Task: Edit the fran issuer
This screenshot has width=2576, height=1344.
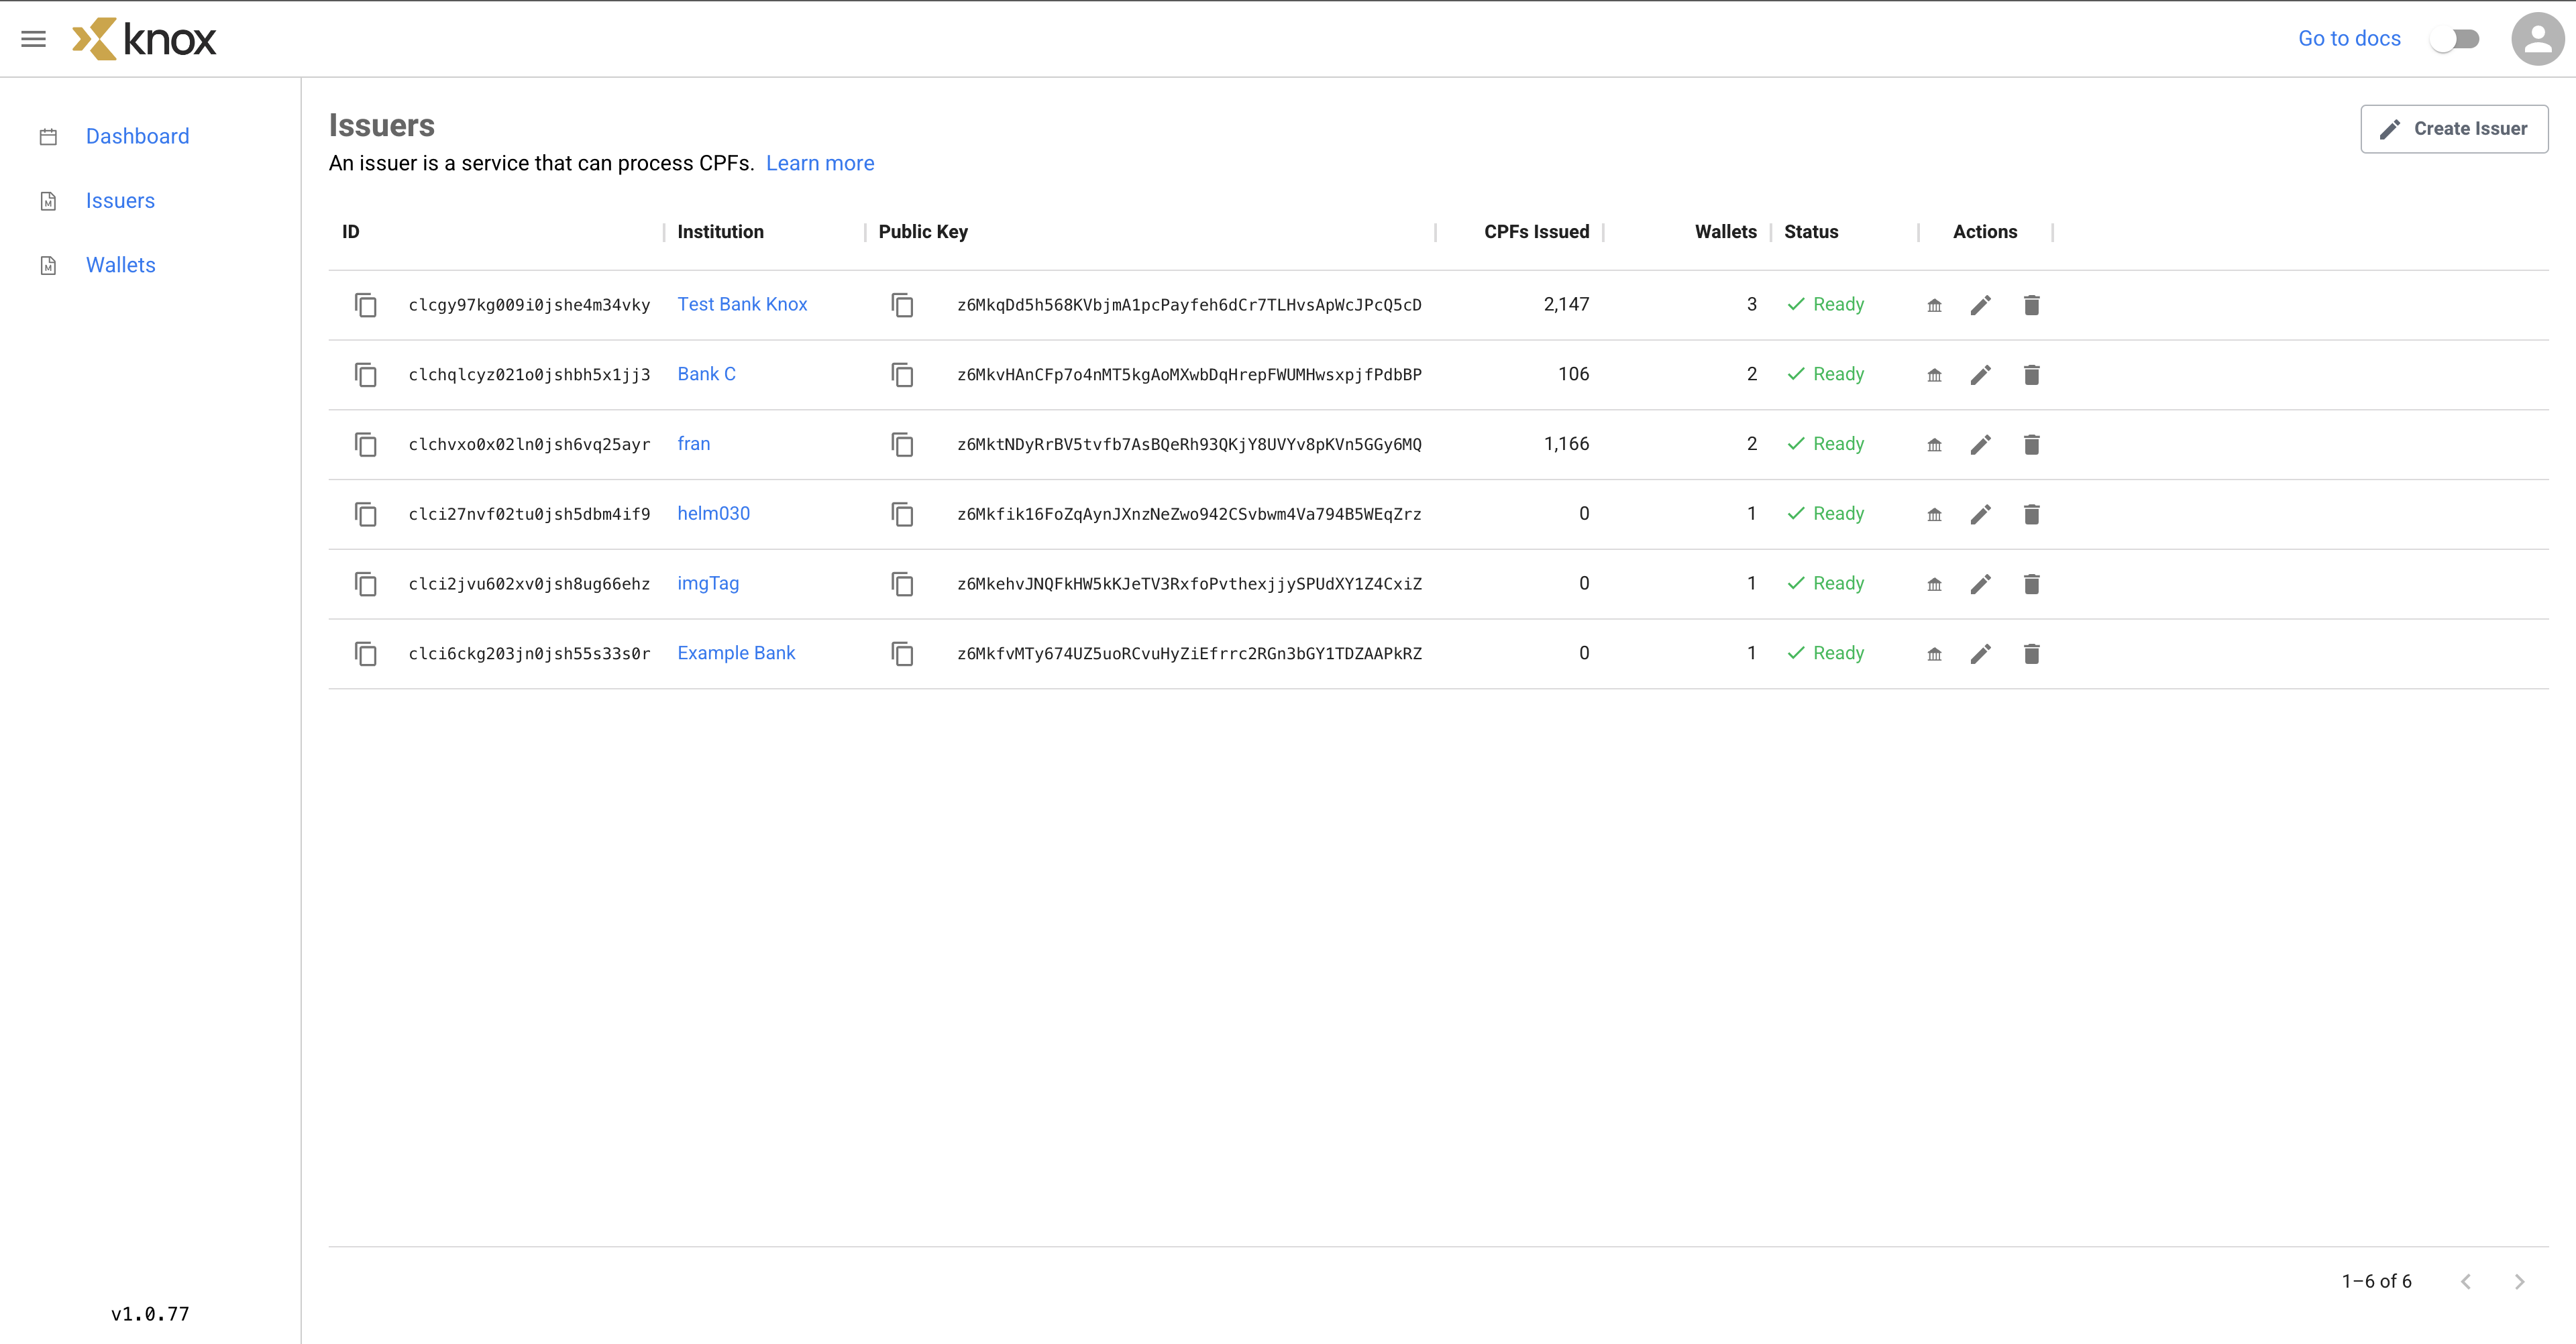Action: pyautogui.click(x=1980, y=444)
